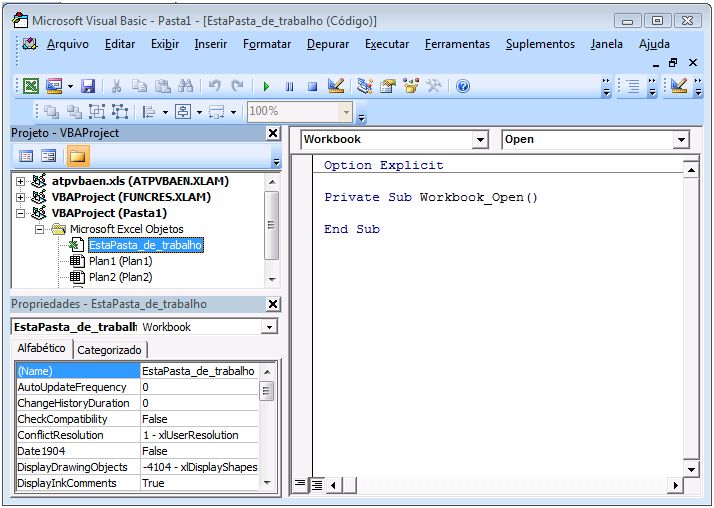
Task: Collapse the VBAProject (Pasta1) node
Action: [20, 213]
